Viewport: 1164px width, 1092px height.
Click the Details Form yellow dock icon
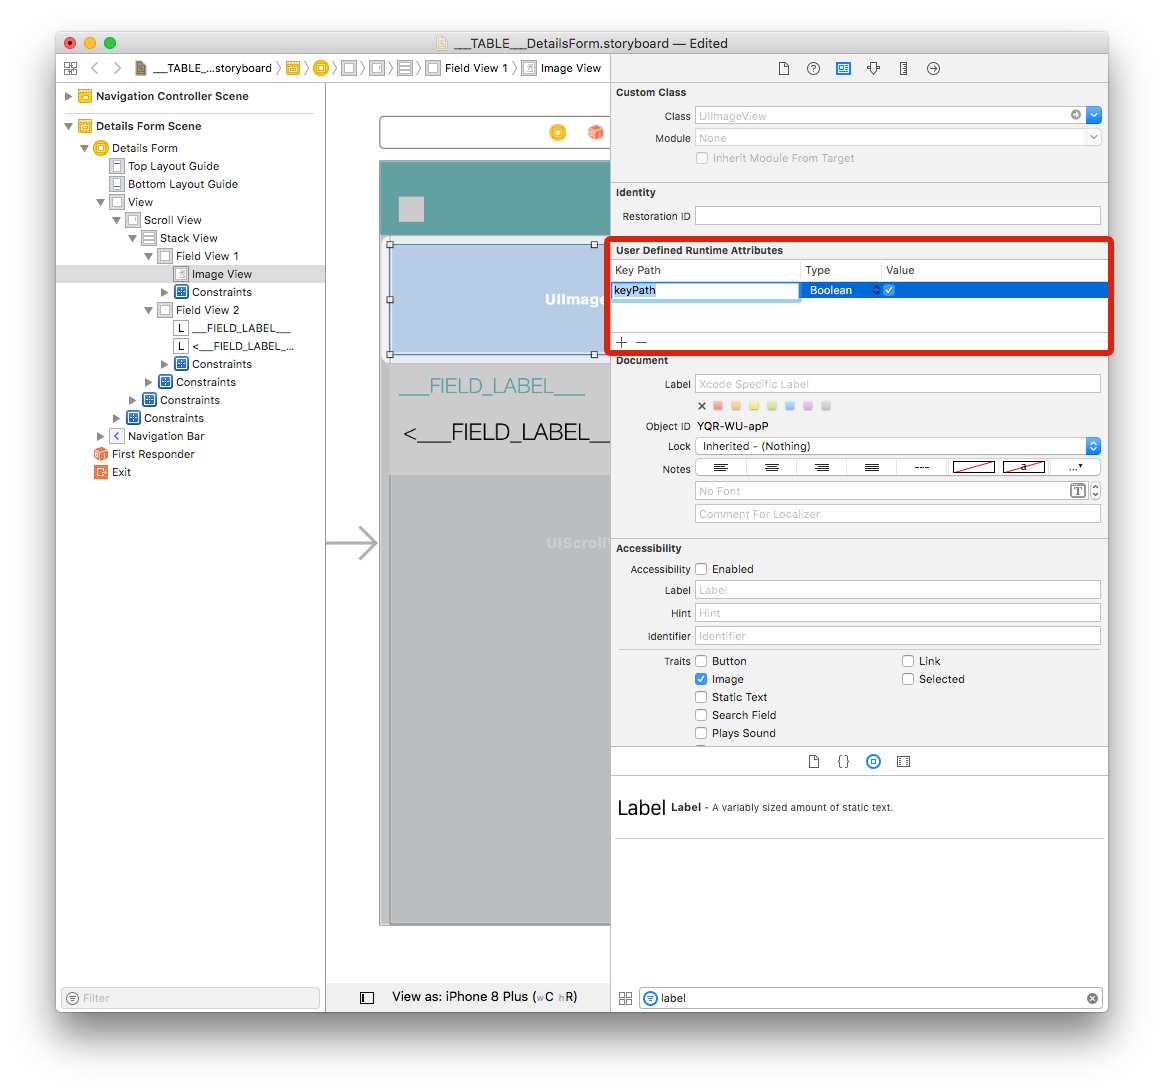(x=558, y=132)
